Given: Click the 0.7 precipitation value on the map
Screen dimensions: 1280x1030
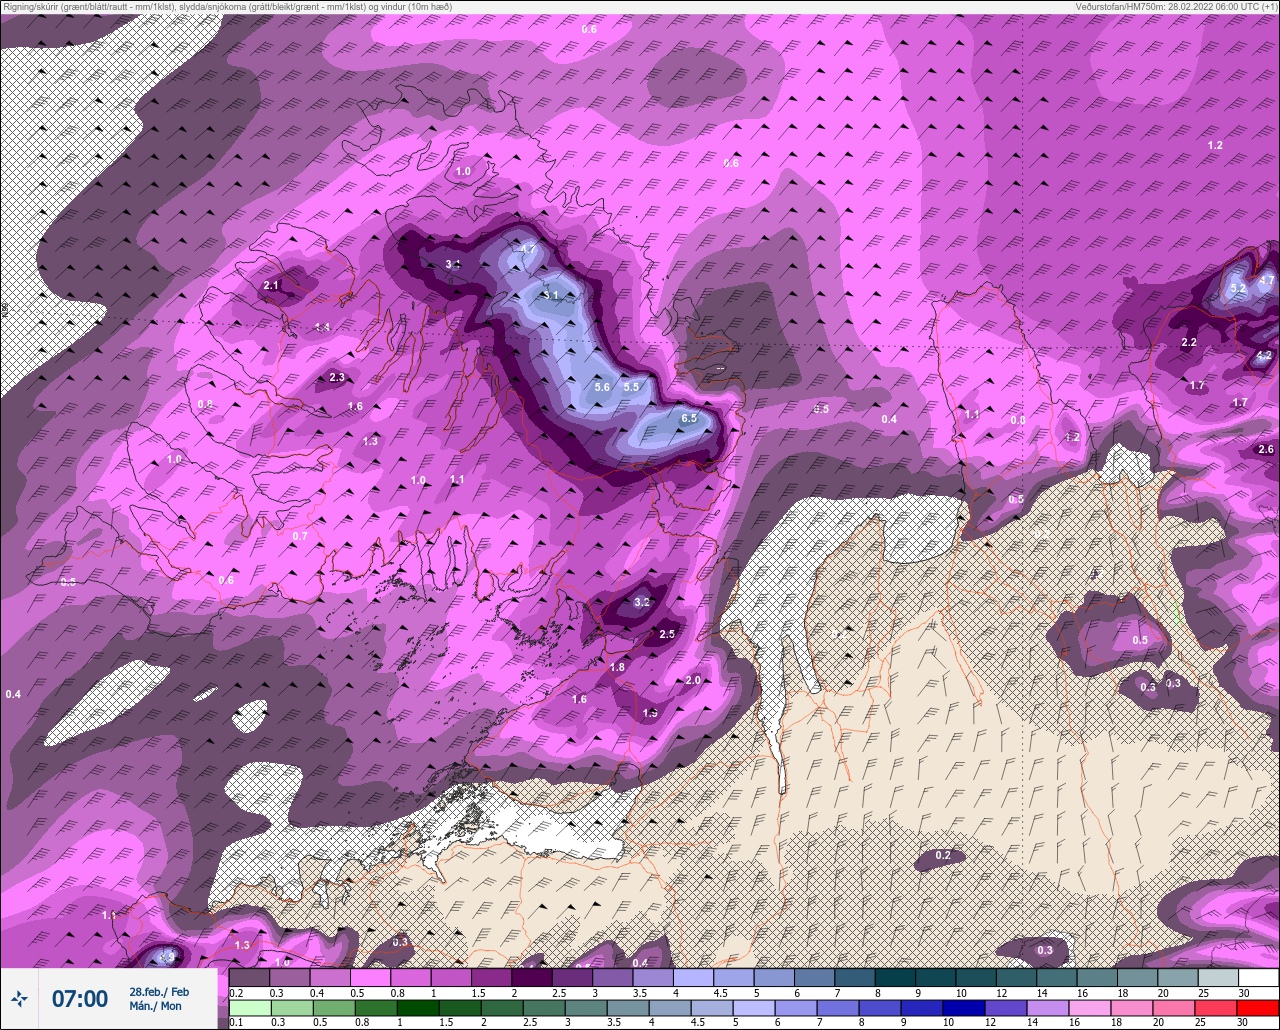Looking at the screenshot, I should [300, 537].
